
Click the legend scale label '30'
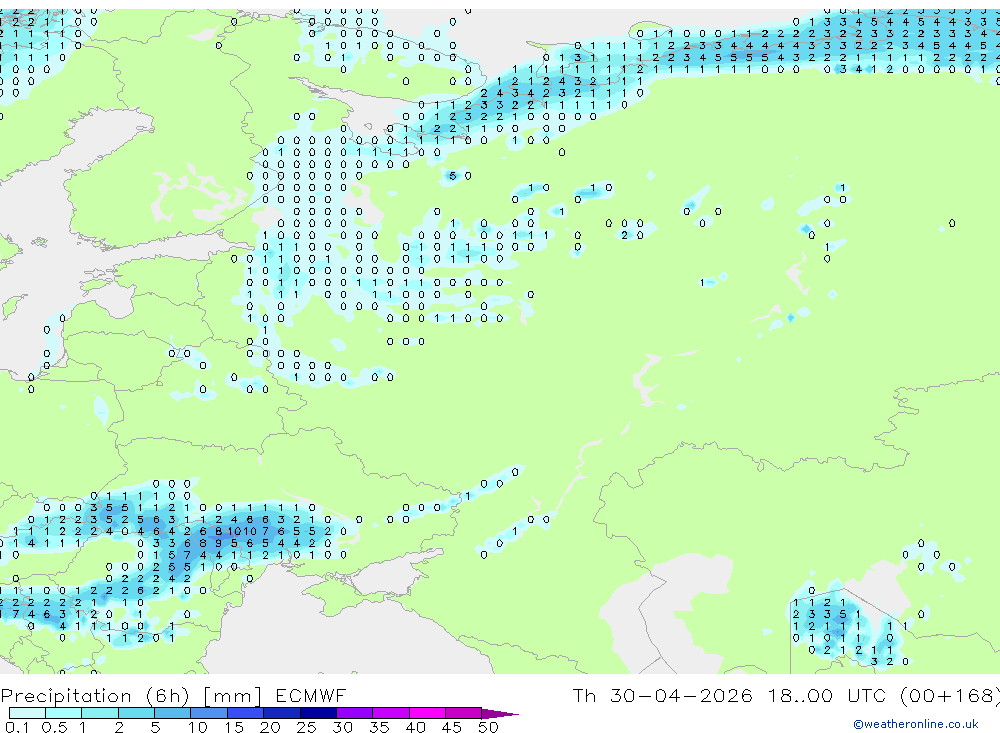[x=342, y=727]
